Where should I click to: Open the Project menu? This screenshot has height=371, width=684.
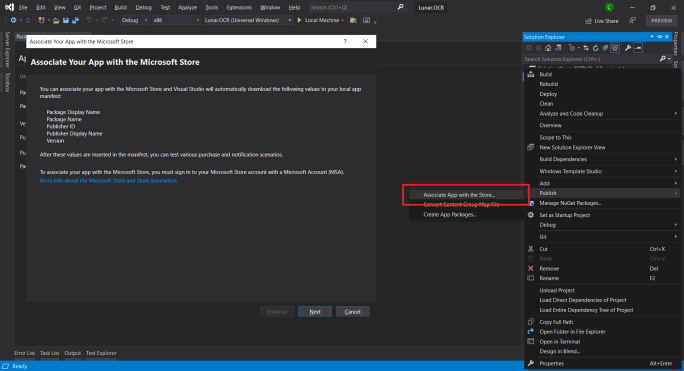pos(98,7)
